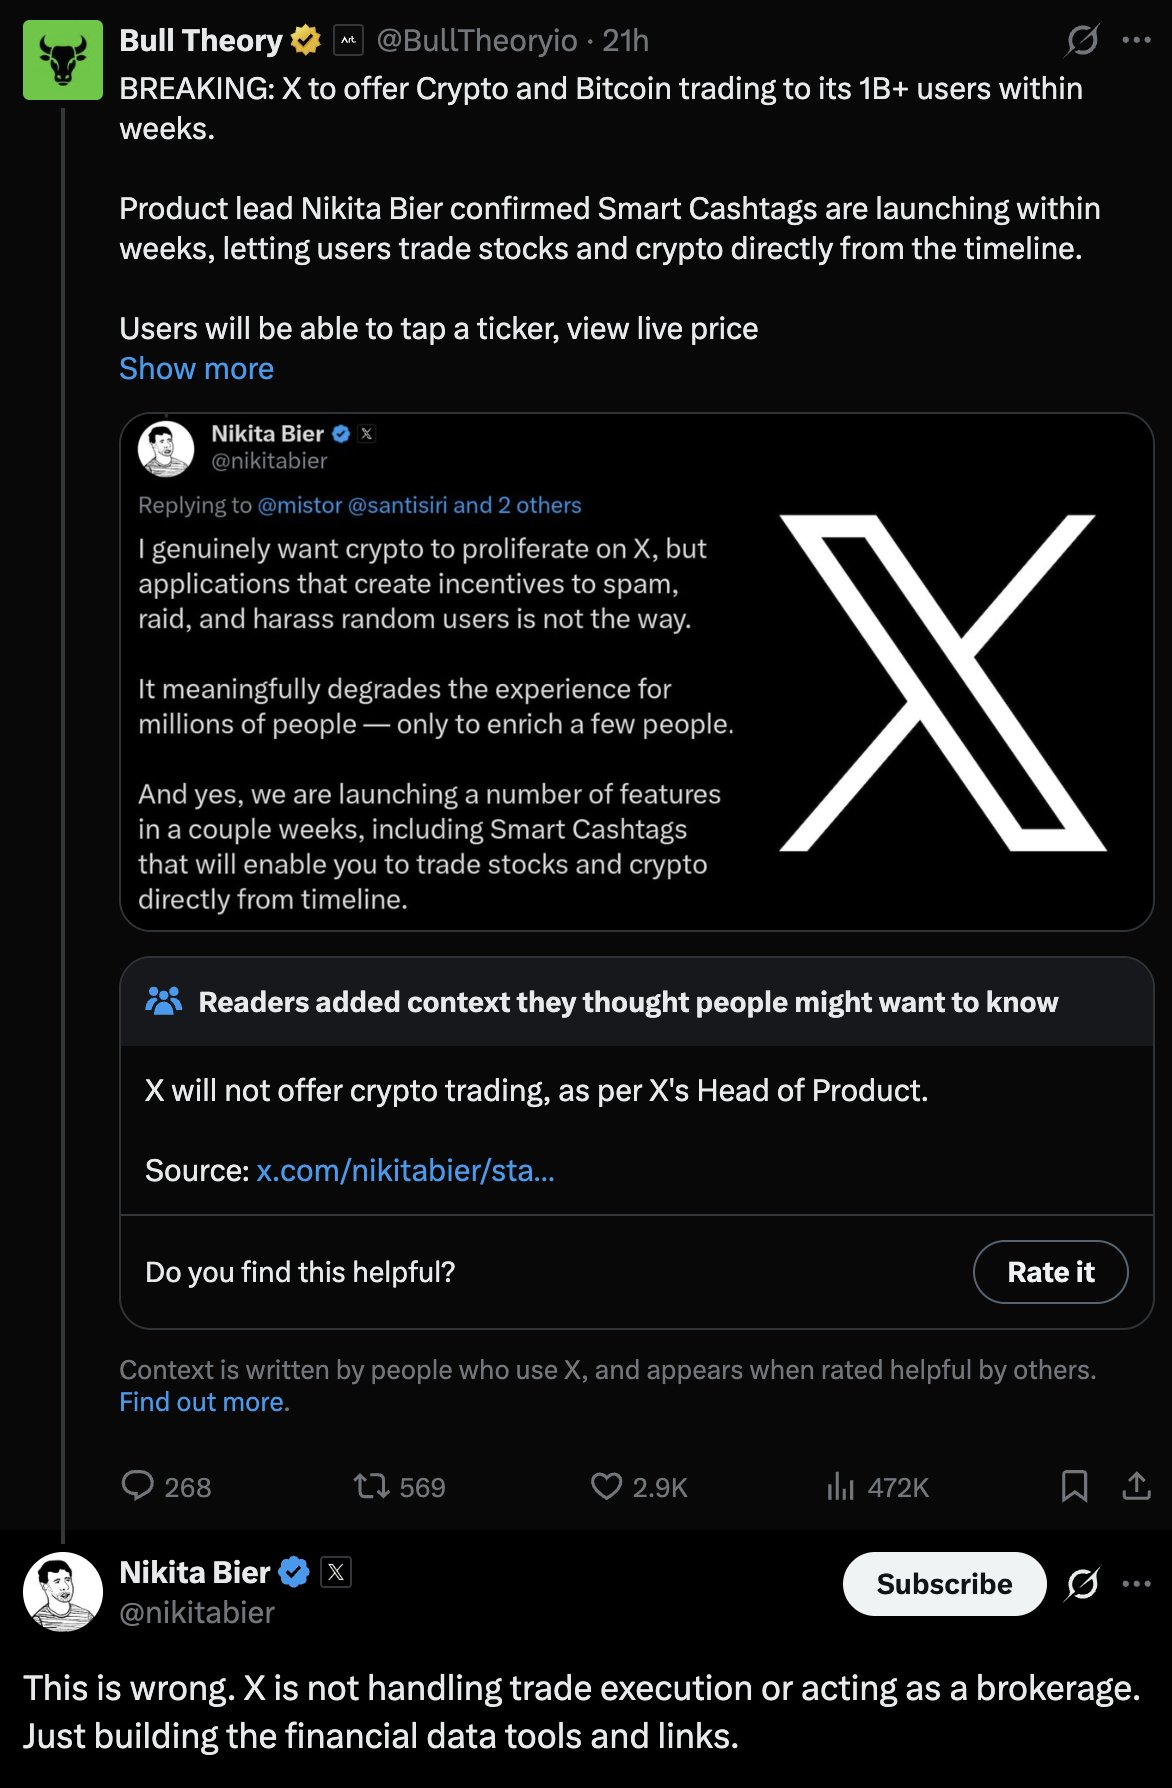Open Grok icon on Bull Theory post
Image resolution: width=1172 pixels, height=1788 pixels.
pyautogui.click(x=1082, y=40)
